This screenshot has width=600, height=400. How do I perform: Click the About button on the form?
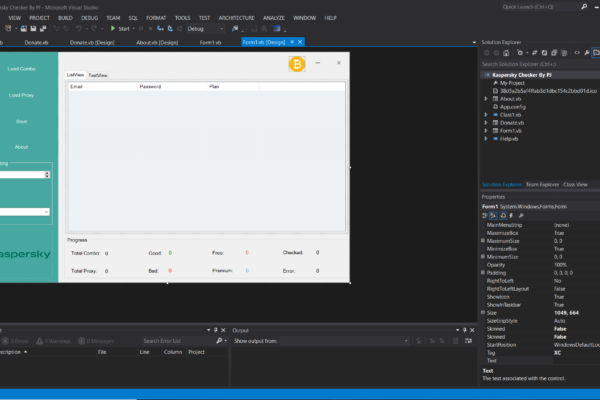point(21,147)
